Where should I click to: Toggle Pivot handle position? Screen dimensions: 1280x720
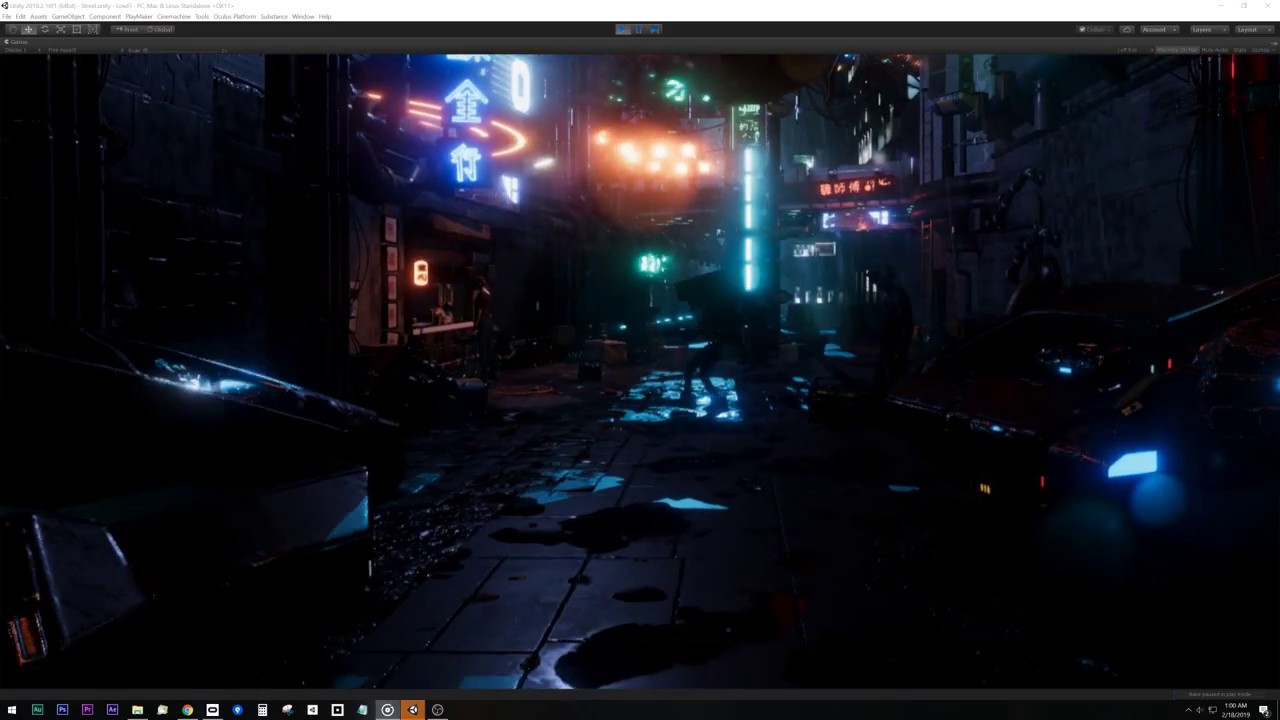click(x=128, y=29)
